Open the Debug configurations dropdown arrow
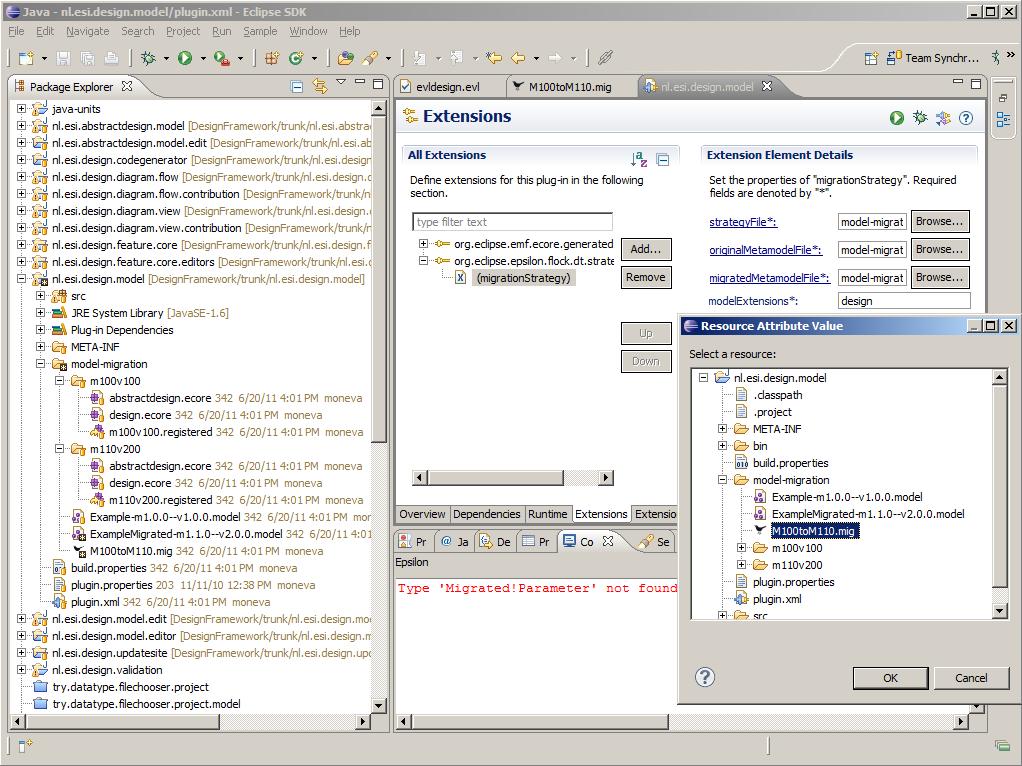The width and height of the screenshot is (1022, 766). [x=166, y=59]
